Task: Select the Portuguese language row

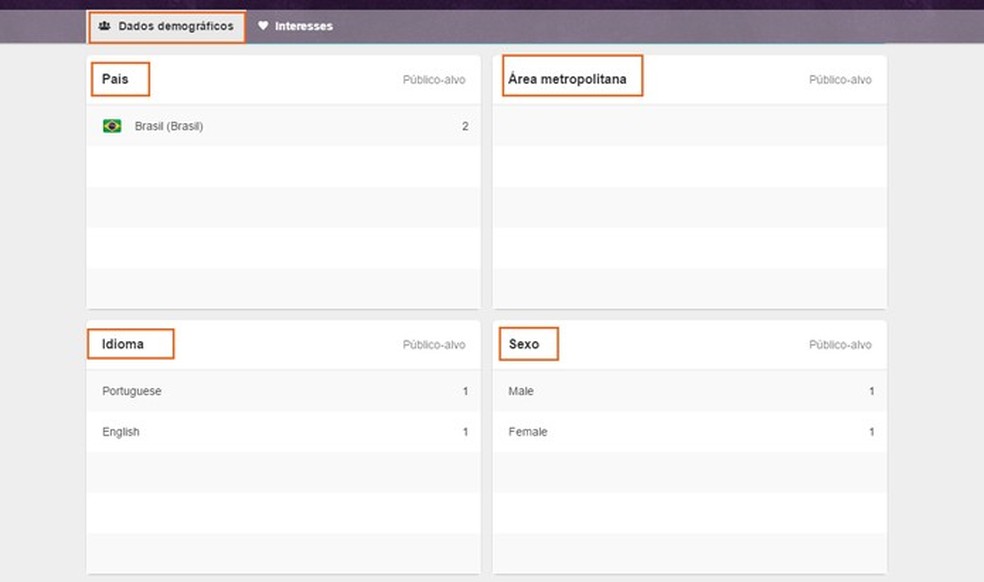Action: pos(132,391)
